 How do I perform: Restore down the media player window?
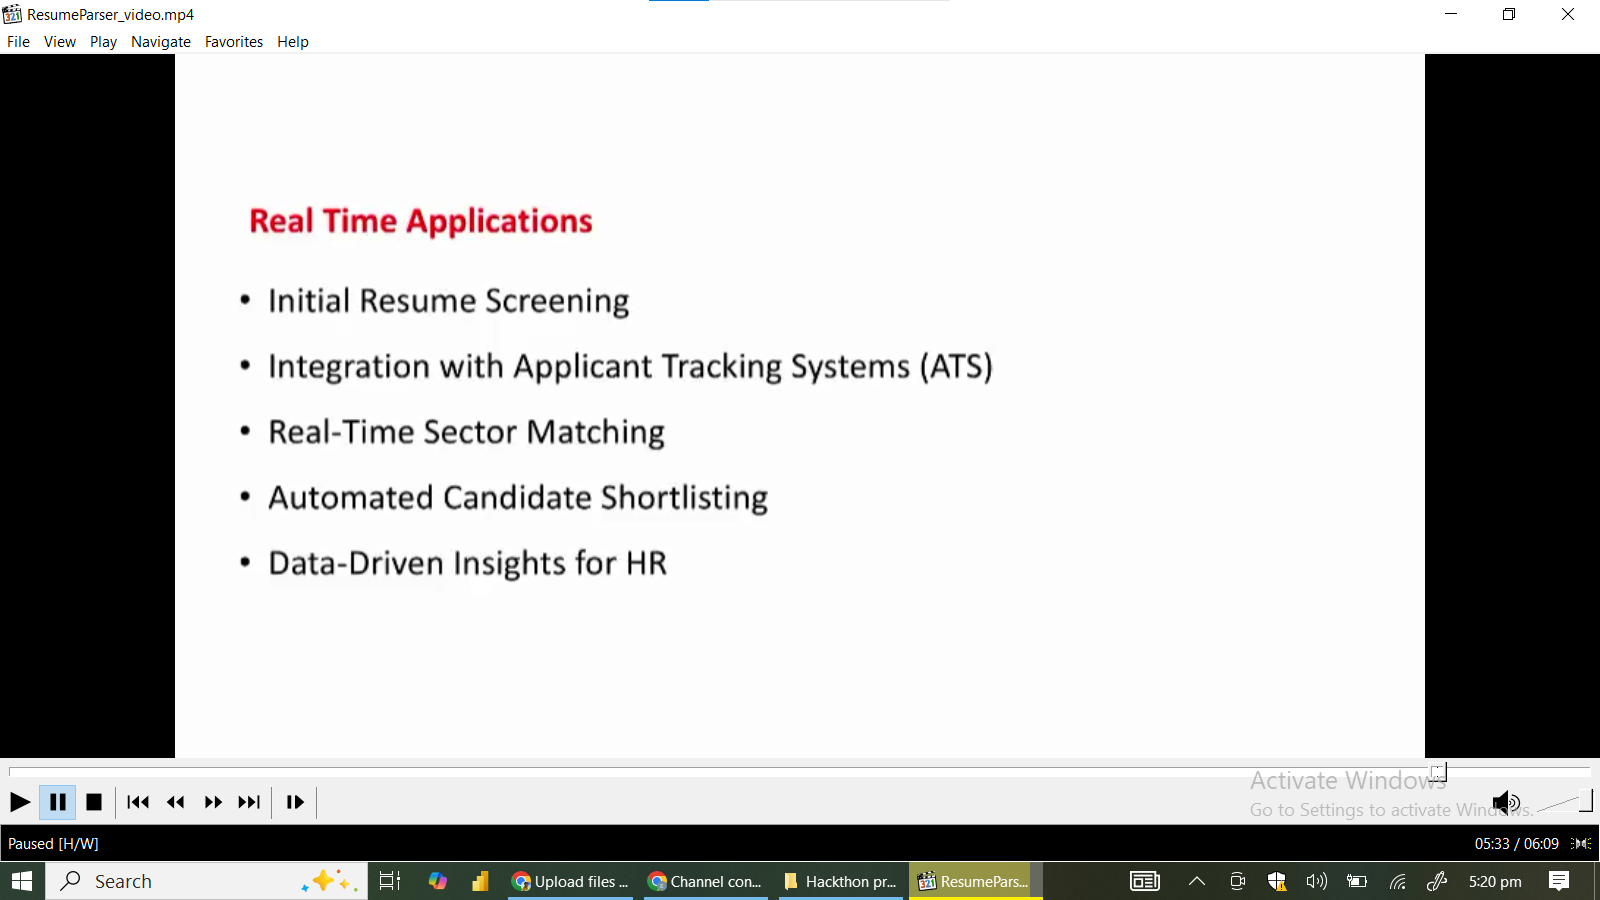coord(1509,14)
